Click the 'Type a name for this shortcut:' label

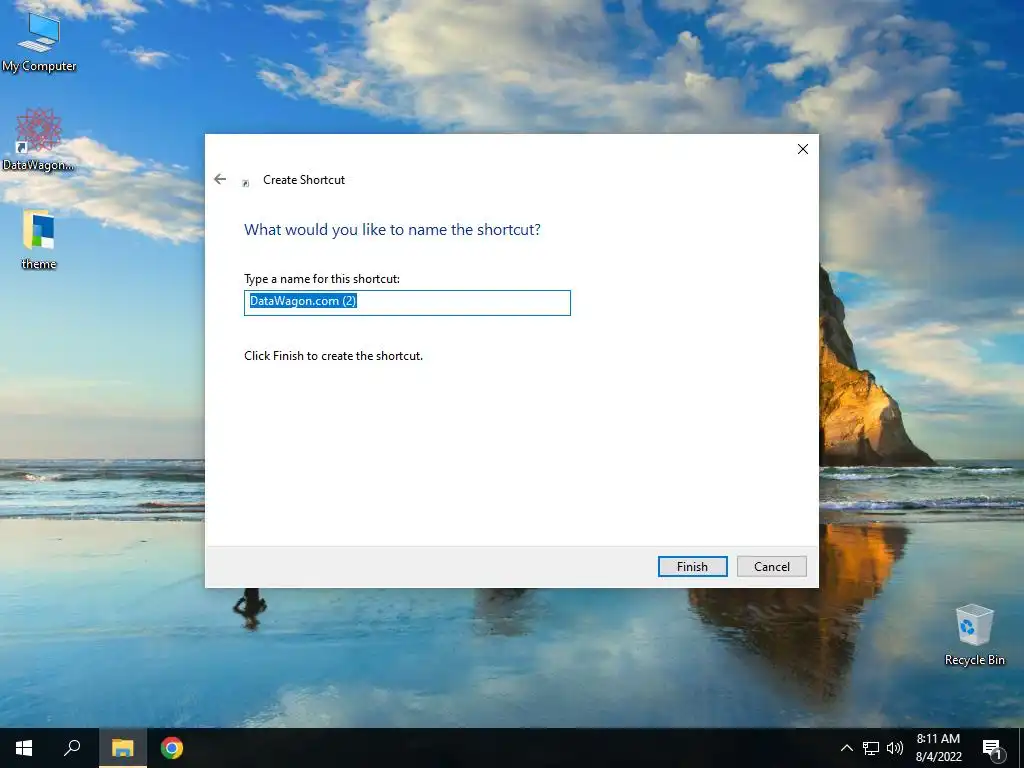coord(322,279)
